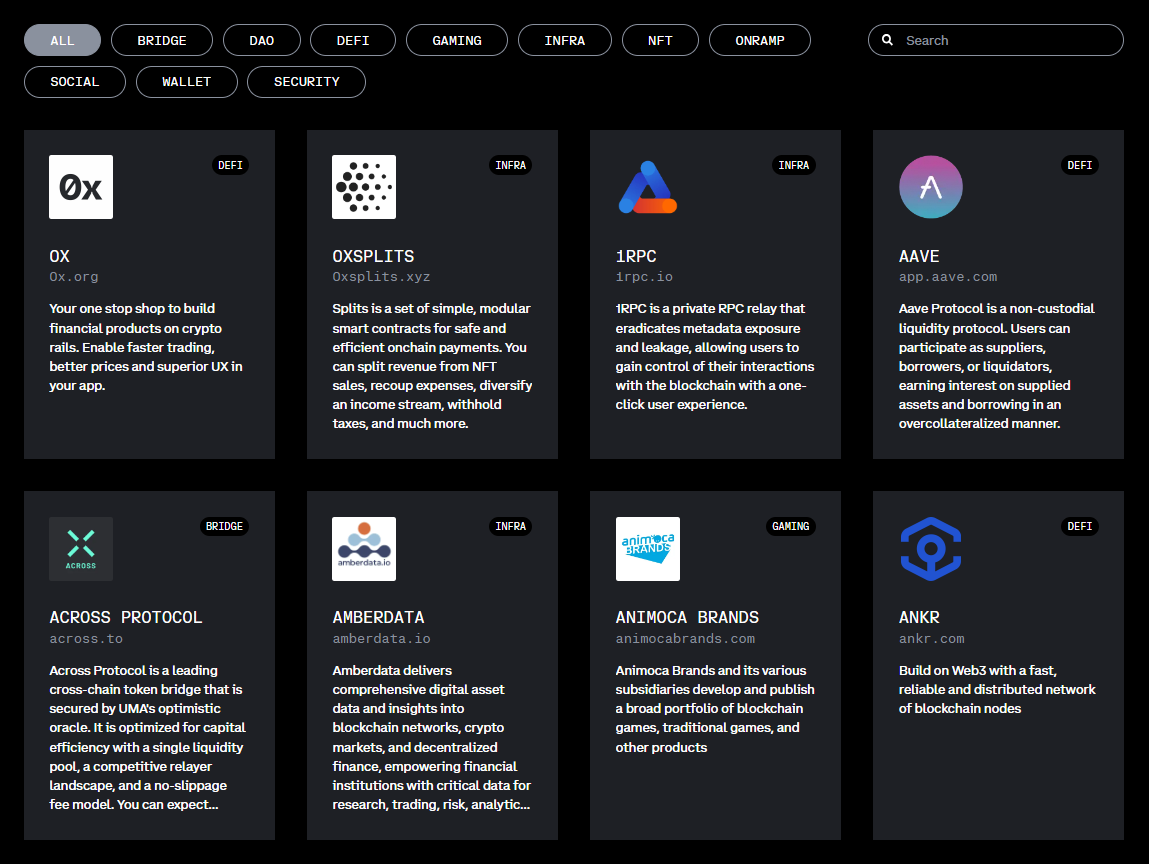This screenshot has width=1149, height=864.
Task: Open the AAVE card title
Action: pos(919,256)
